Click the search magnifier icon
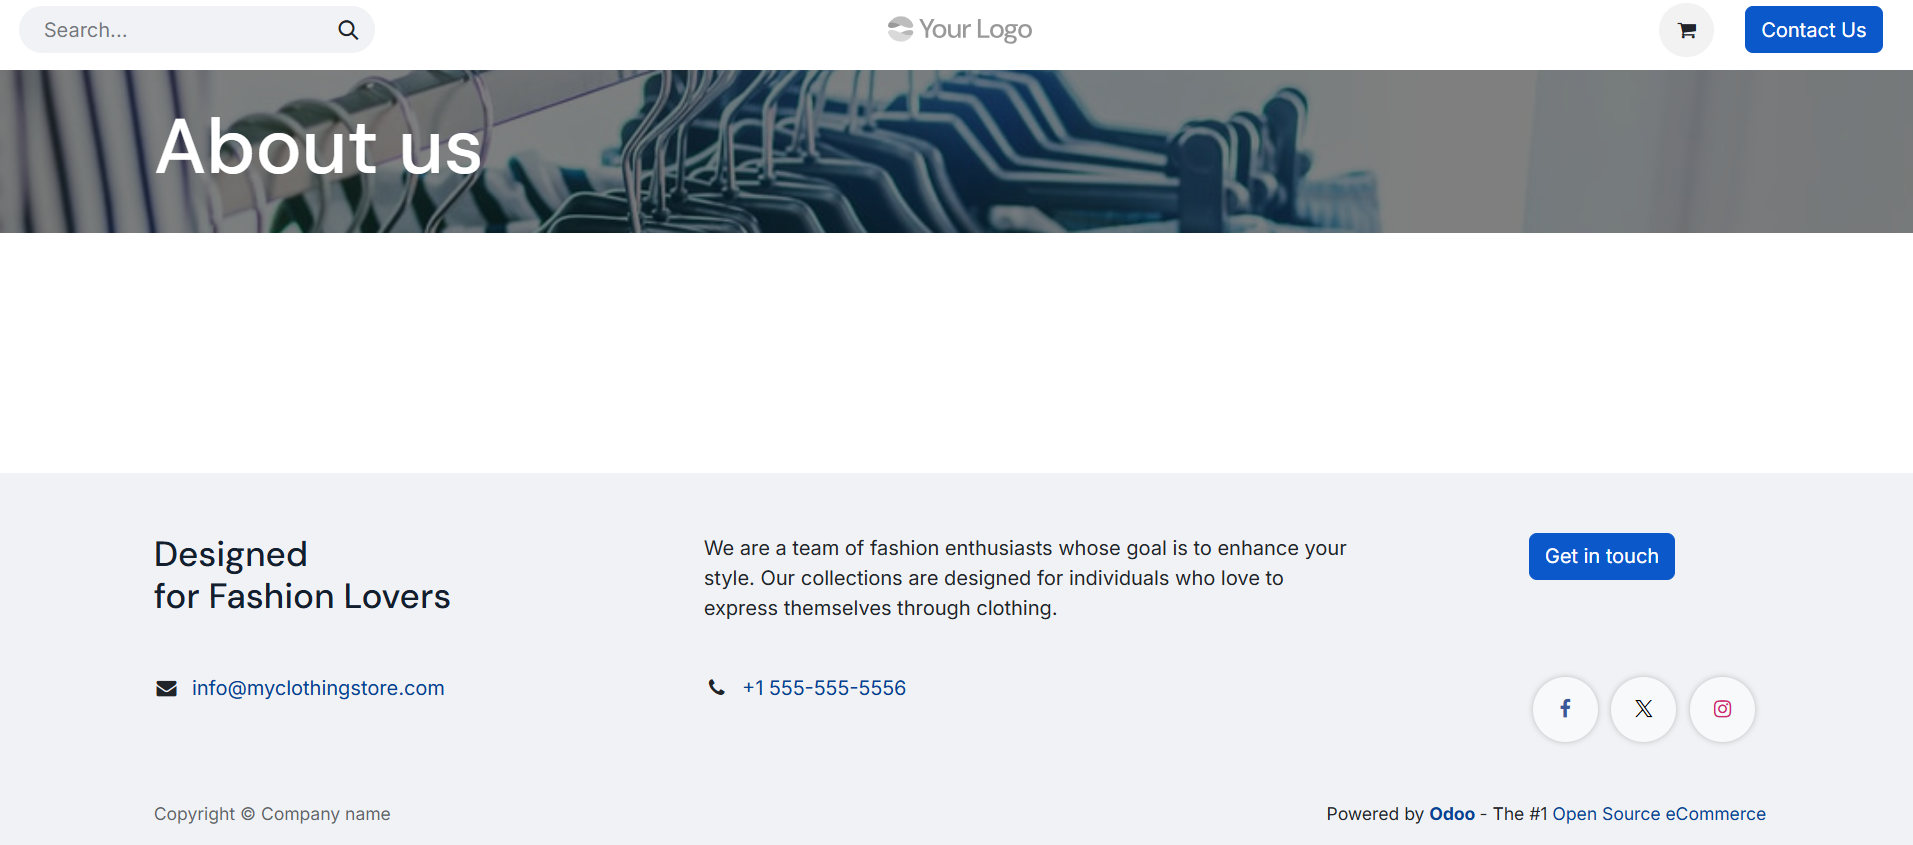The width and height of the screenshot is (1913, 845). [x=348, y=30]
